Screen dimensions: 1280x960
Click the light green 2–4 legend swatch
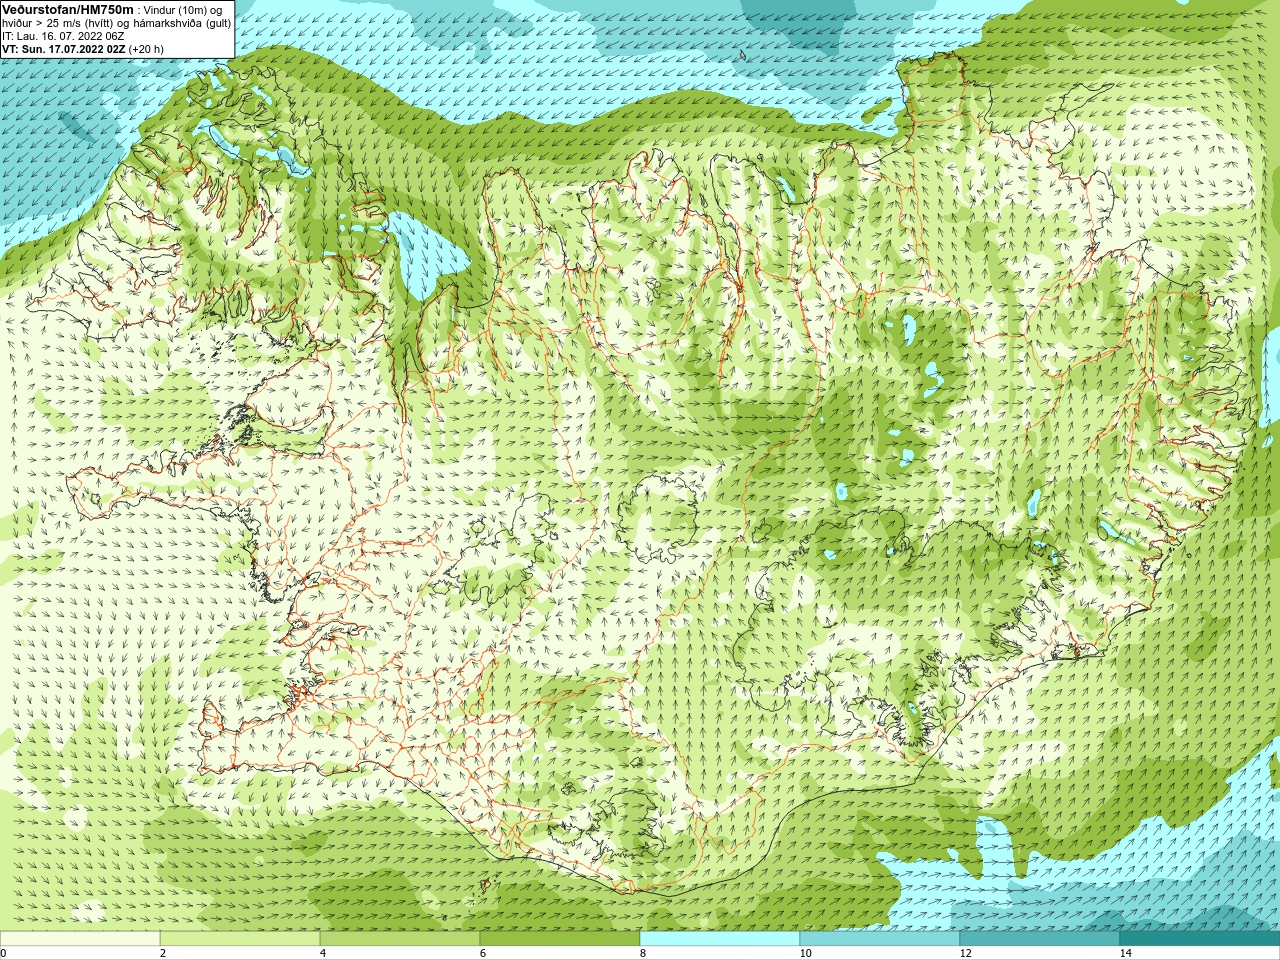(240, 939)
